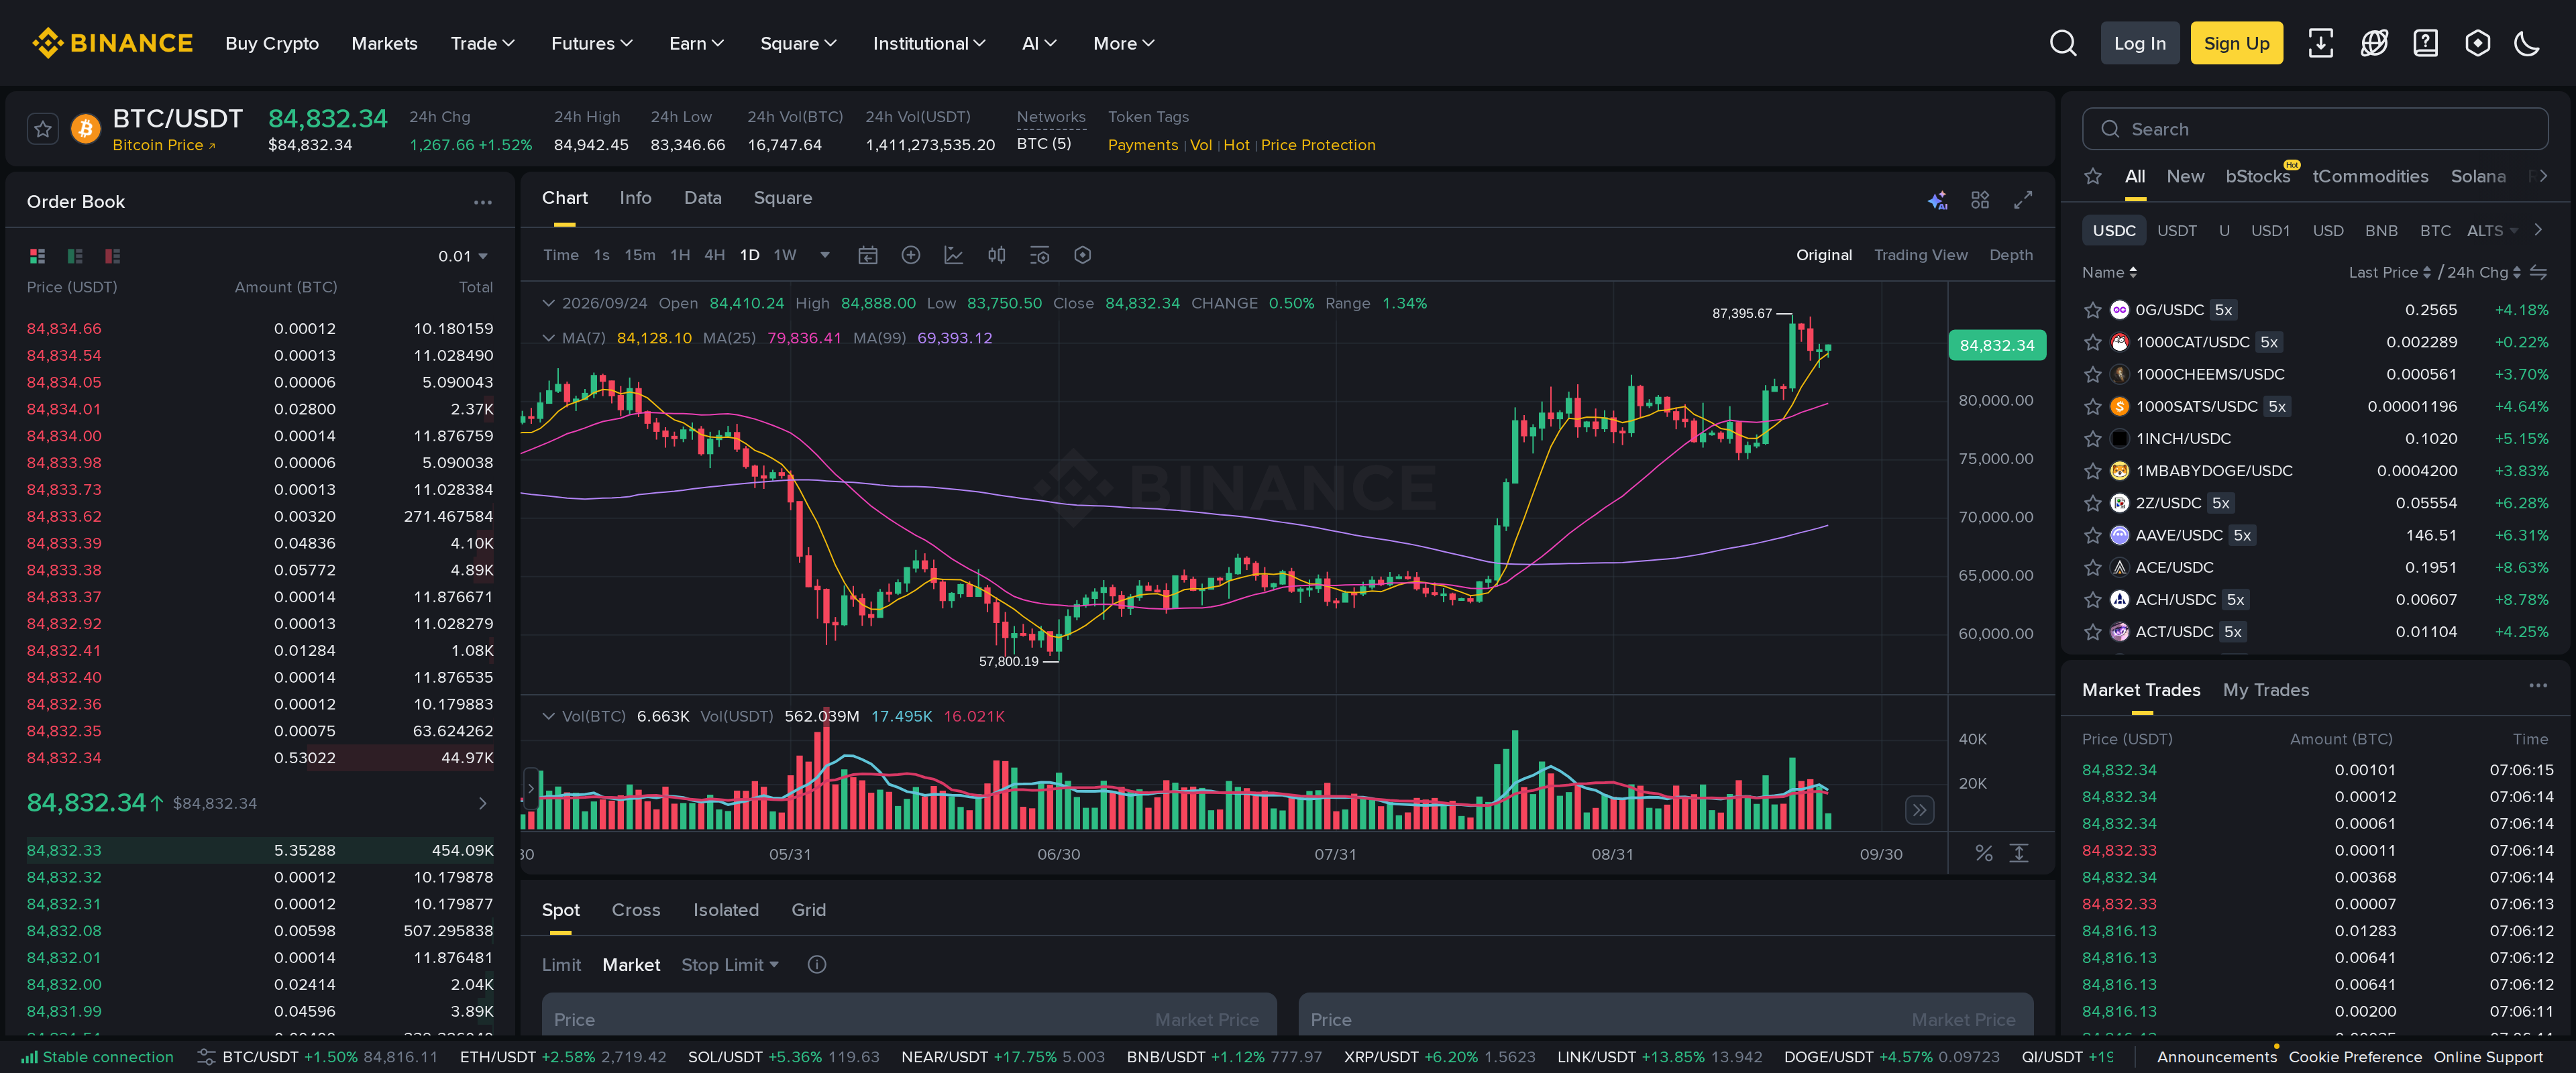Toggle percentage scale on chart axis
The width and height of the screenshot is (2576, 1073).
(1984, 853)
